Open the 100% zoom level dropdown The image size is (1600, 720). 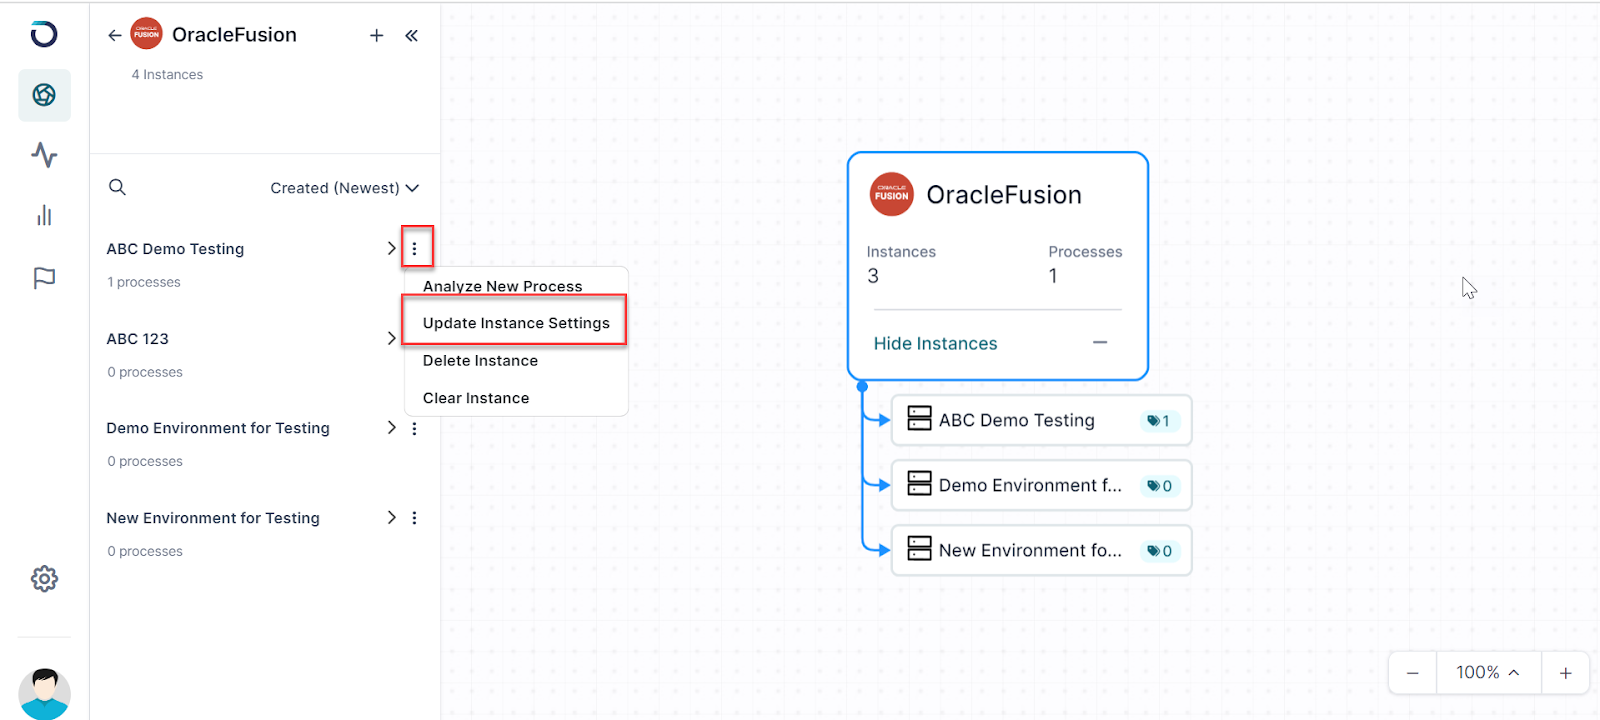(1488, 673)
